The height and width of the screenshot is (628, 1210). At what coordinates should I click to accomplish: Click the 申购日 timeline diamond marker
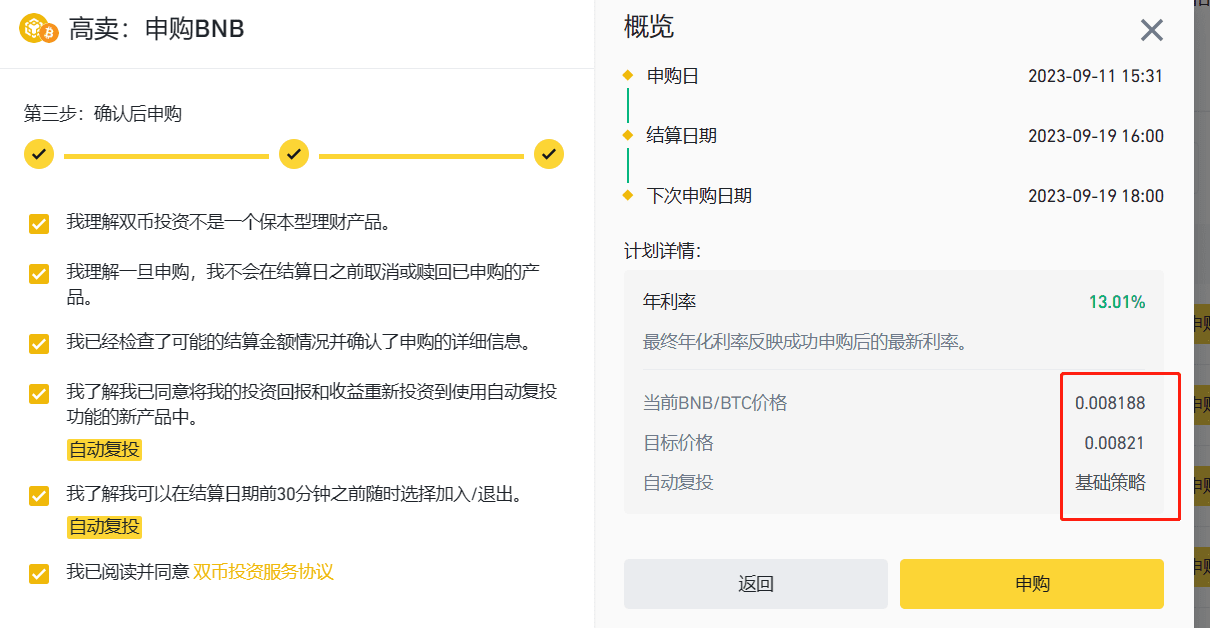coord(628,75)
